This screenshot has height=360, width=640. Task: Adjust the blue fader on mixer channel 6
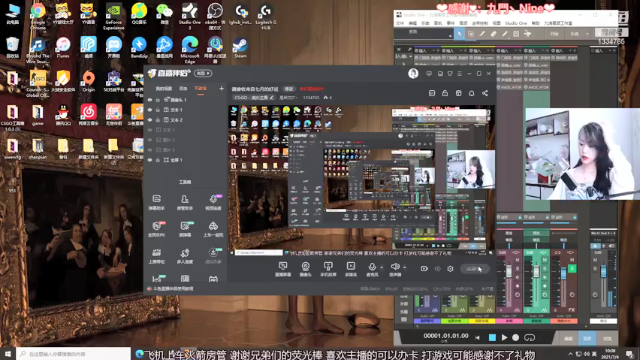click(x=563, y=272)
